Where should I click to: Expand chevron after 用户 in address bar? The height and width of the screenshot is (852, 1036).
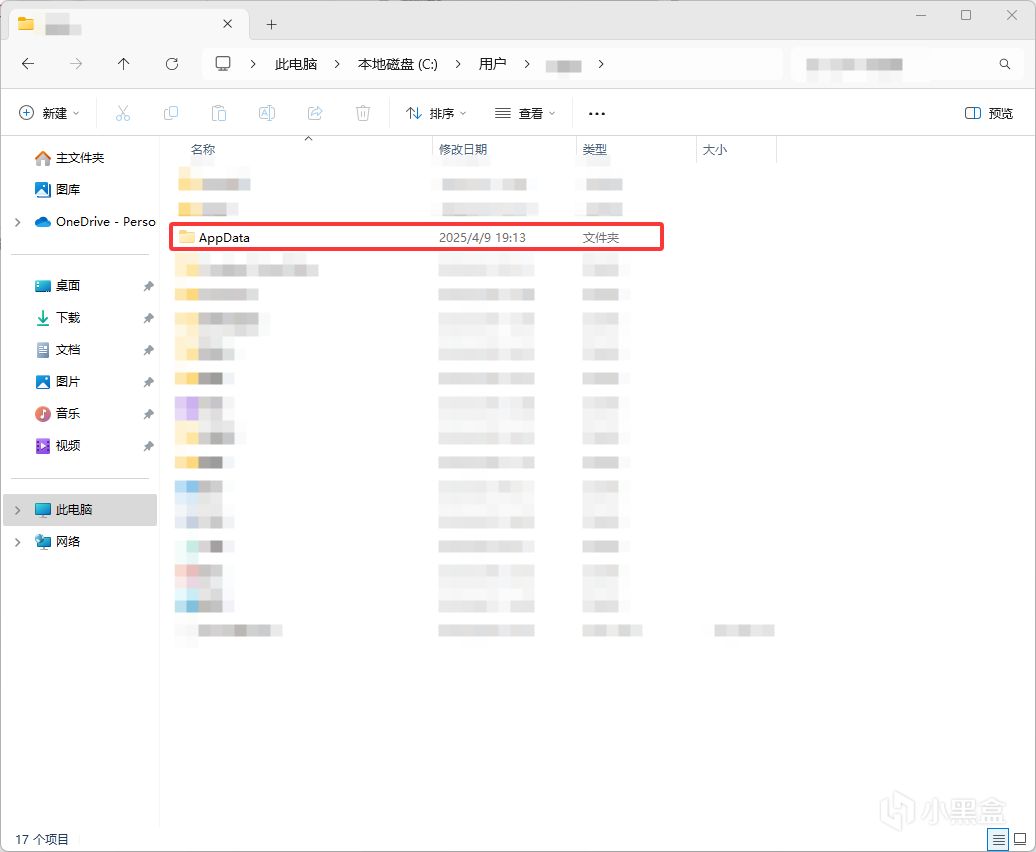pos(527,64)
